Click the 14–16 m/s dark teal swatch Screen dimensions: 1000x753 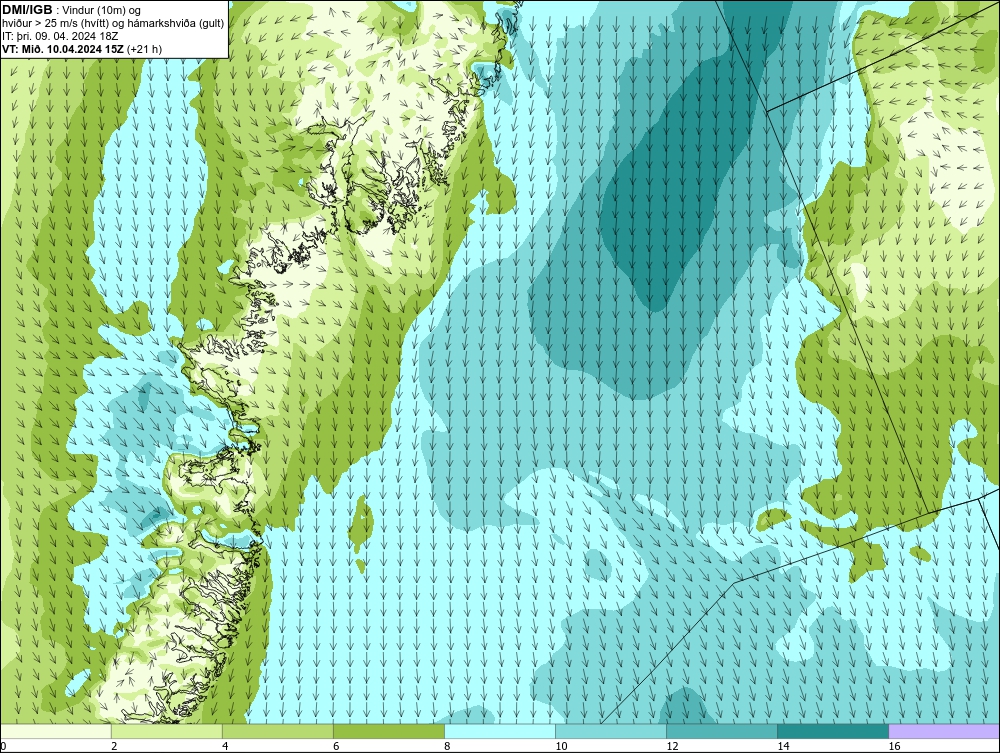point(832,731)
